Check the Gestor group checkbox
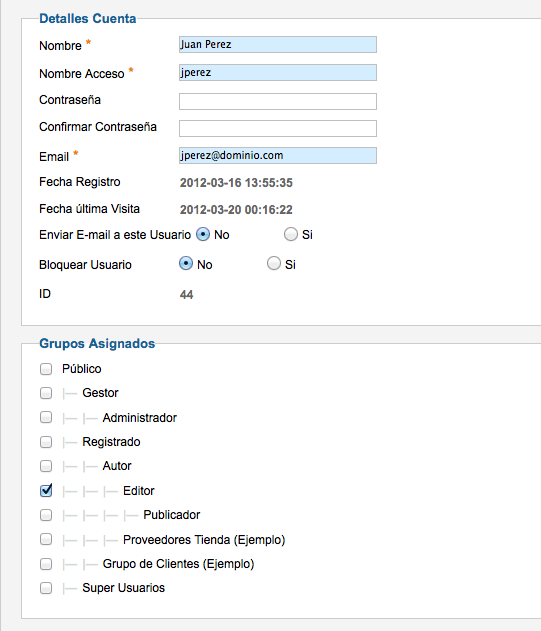The height and width of the screenshot is (631, 541). pos(46,393)
